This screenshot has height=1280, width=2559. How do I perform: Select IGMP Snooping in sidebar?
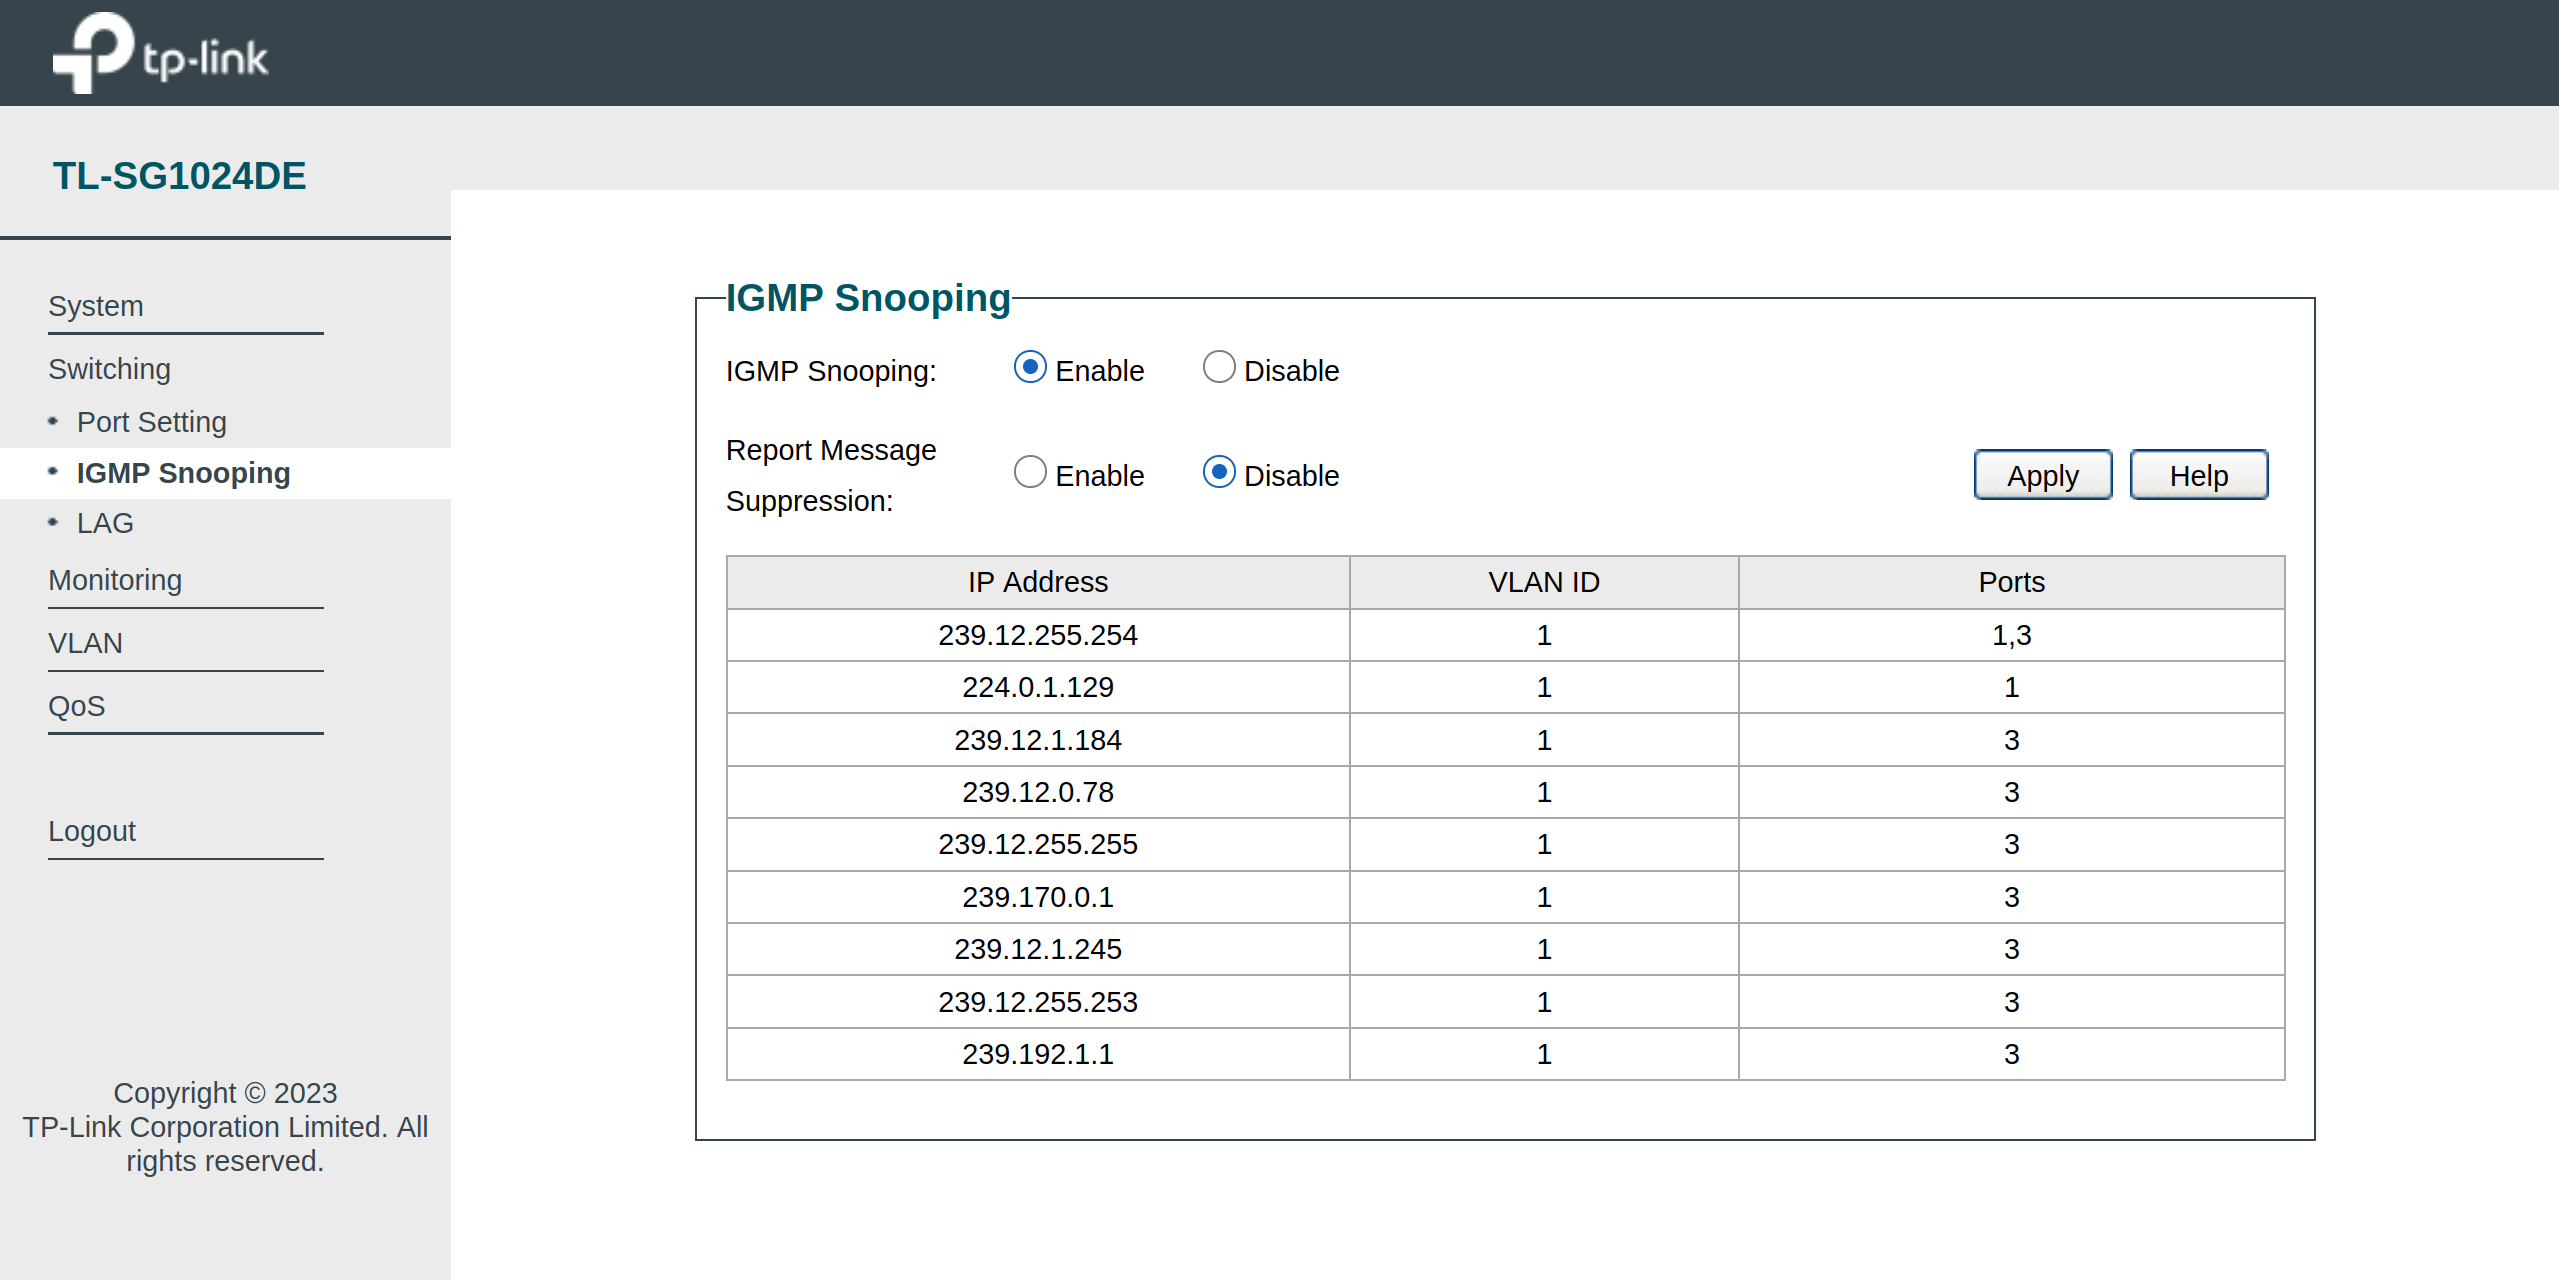pos(184,473)
